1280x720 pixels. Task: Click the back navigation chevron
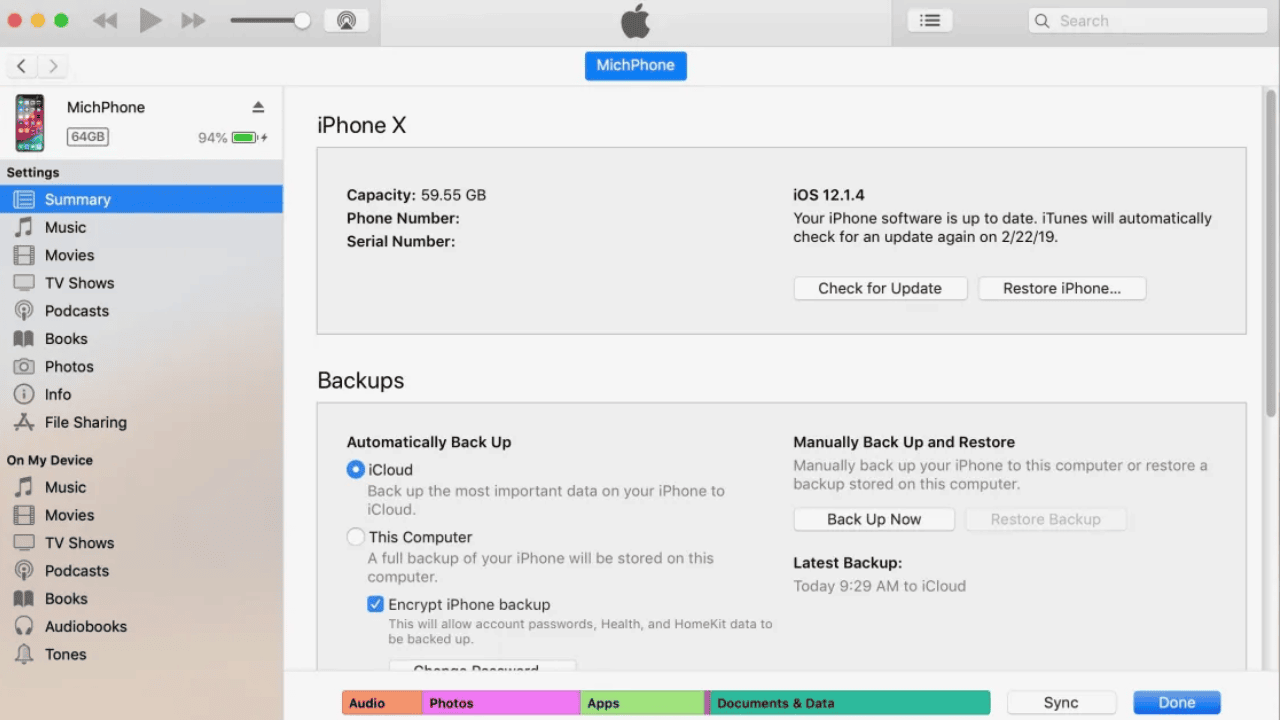tap(22, 66)
